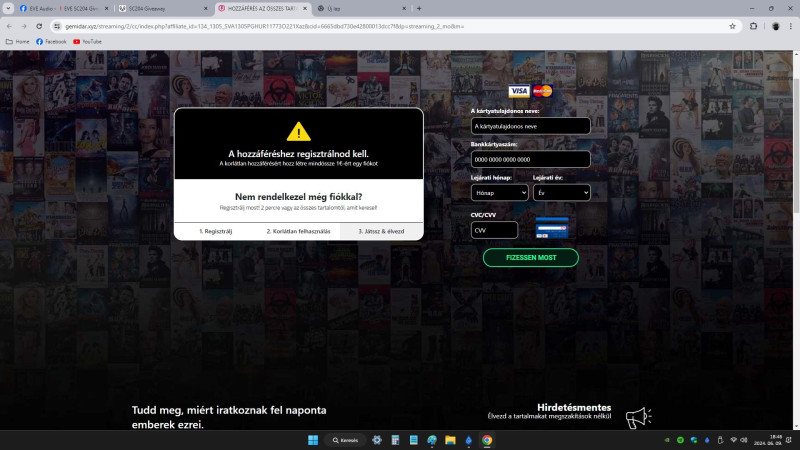Select the HOZZÁFÉRÉS AZ ÖSSZES TARTALOMHOZ tab
800x450 pixels.
(263, 8)
